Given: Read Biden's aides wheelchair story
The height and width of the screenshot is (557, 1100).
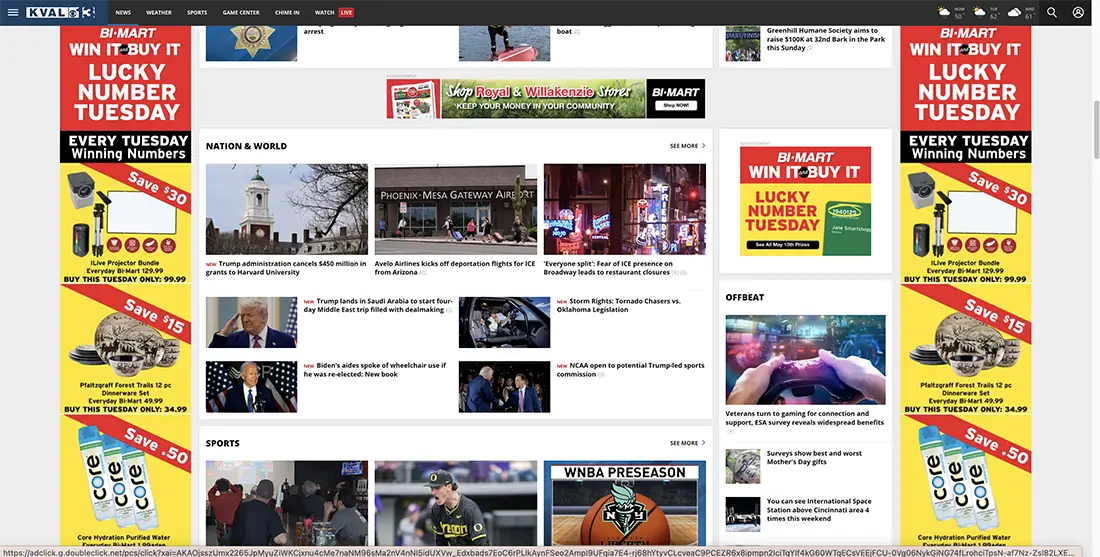Looking at the screenshot, I should click(375, 370).
